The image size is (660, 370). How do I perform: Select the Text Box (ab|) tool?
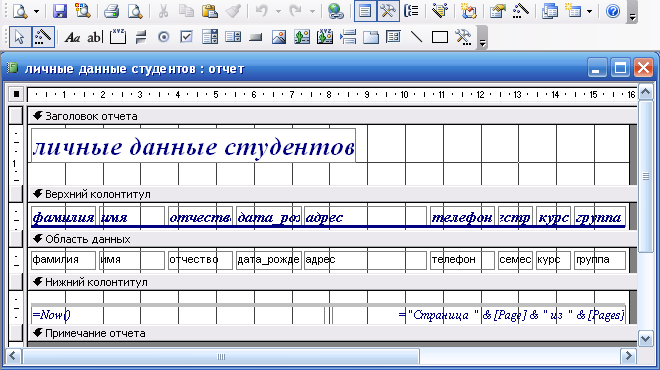95,37
